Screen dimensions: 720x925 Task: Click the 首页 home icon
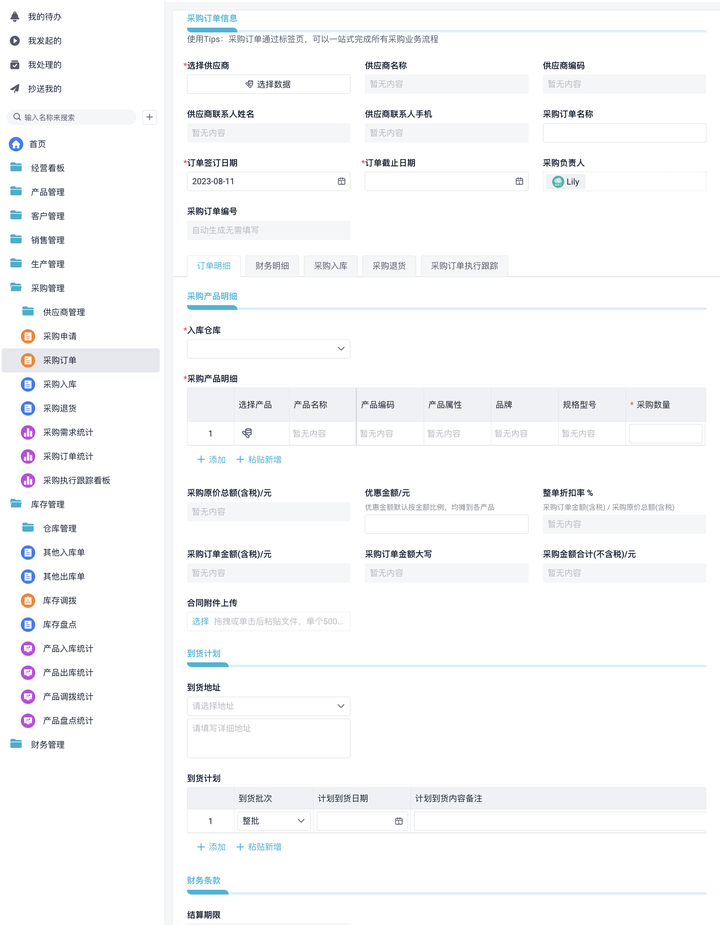pyautogui.click(x=16, y=144)
